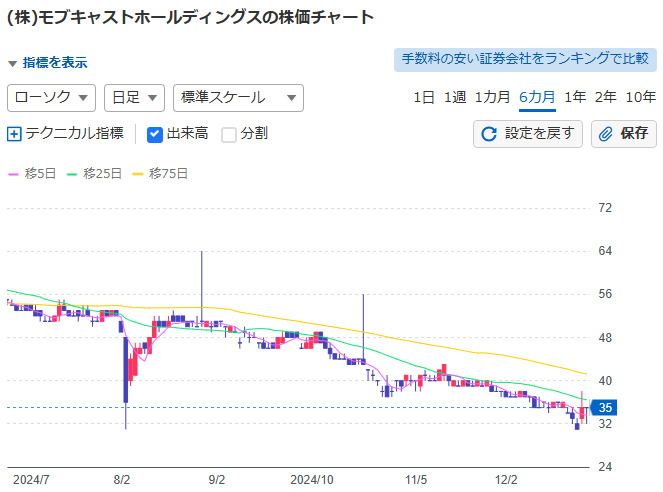Expand the 指標を表示 disclosure triangle
The image size is (663, 492).
tap(13, 64)
